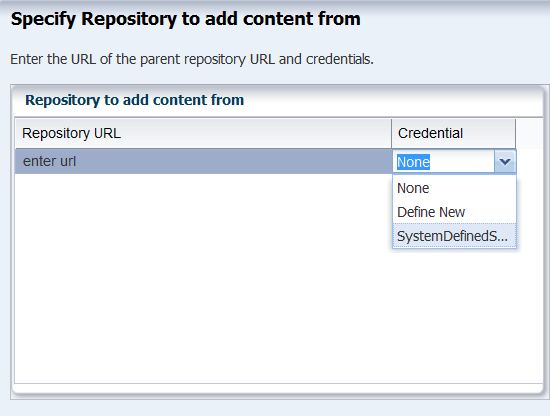
Task: Click the empty area under the dropdown list
Action: (454, 316)
